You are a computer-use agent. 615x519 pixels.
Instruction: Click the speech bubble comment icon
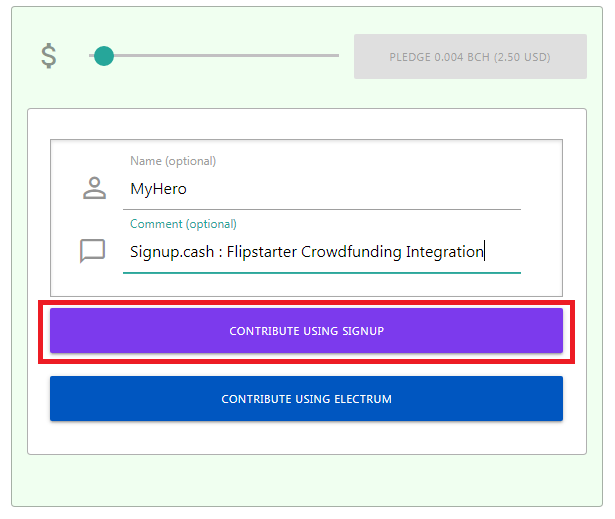[x=93, y=251]
